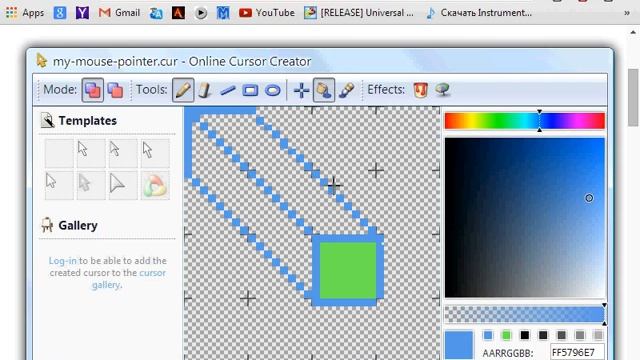Open the cursor gallery link
Viewport: 640px width, 360px height.
pos(129,279)
